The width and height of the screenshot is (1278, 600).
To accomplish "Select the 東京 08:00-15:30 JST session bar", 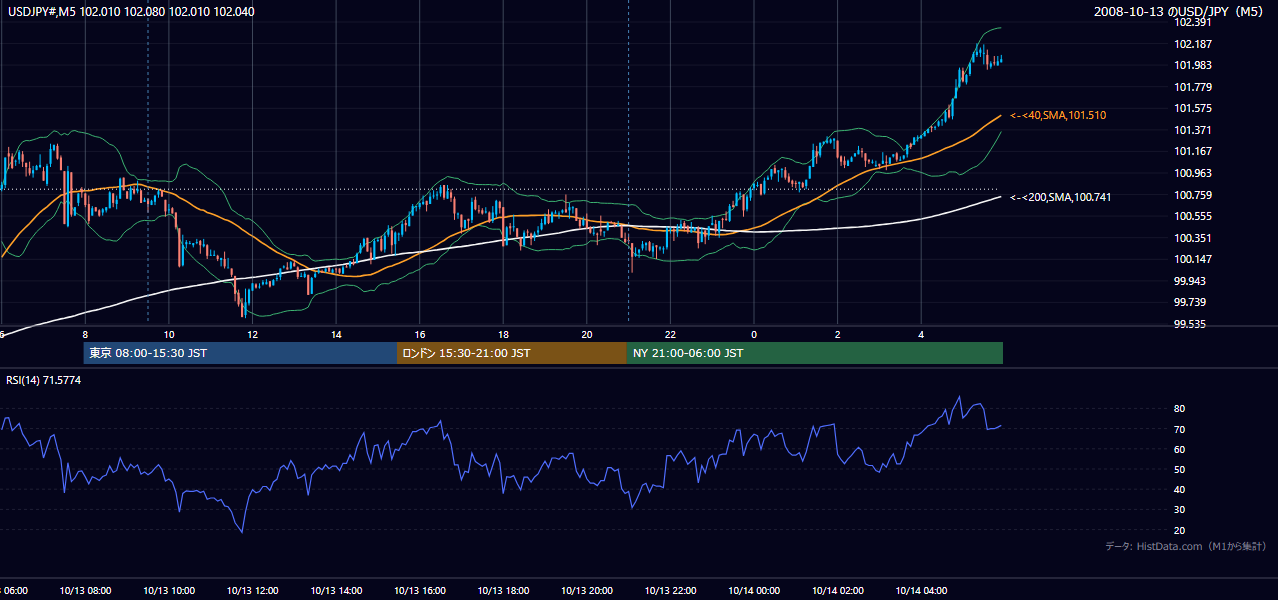I will point(240,353).
